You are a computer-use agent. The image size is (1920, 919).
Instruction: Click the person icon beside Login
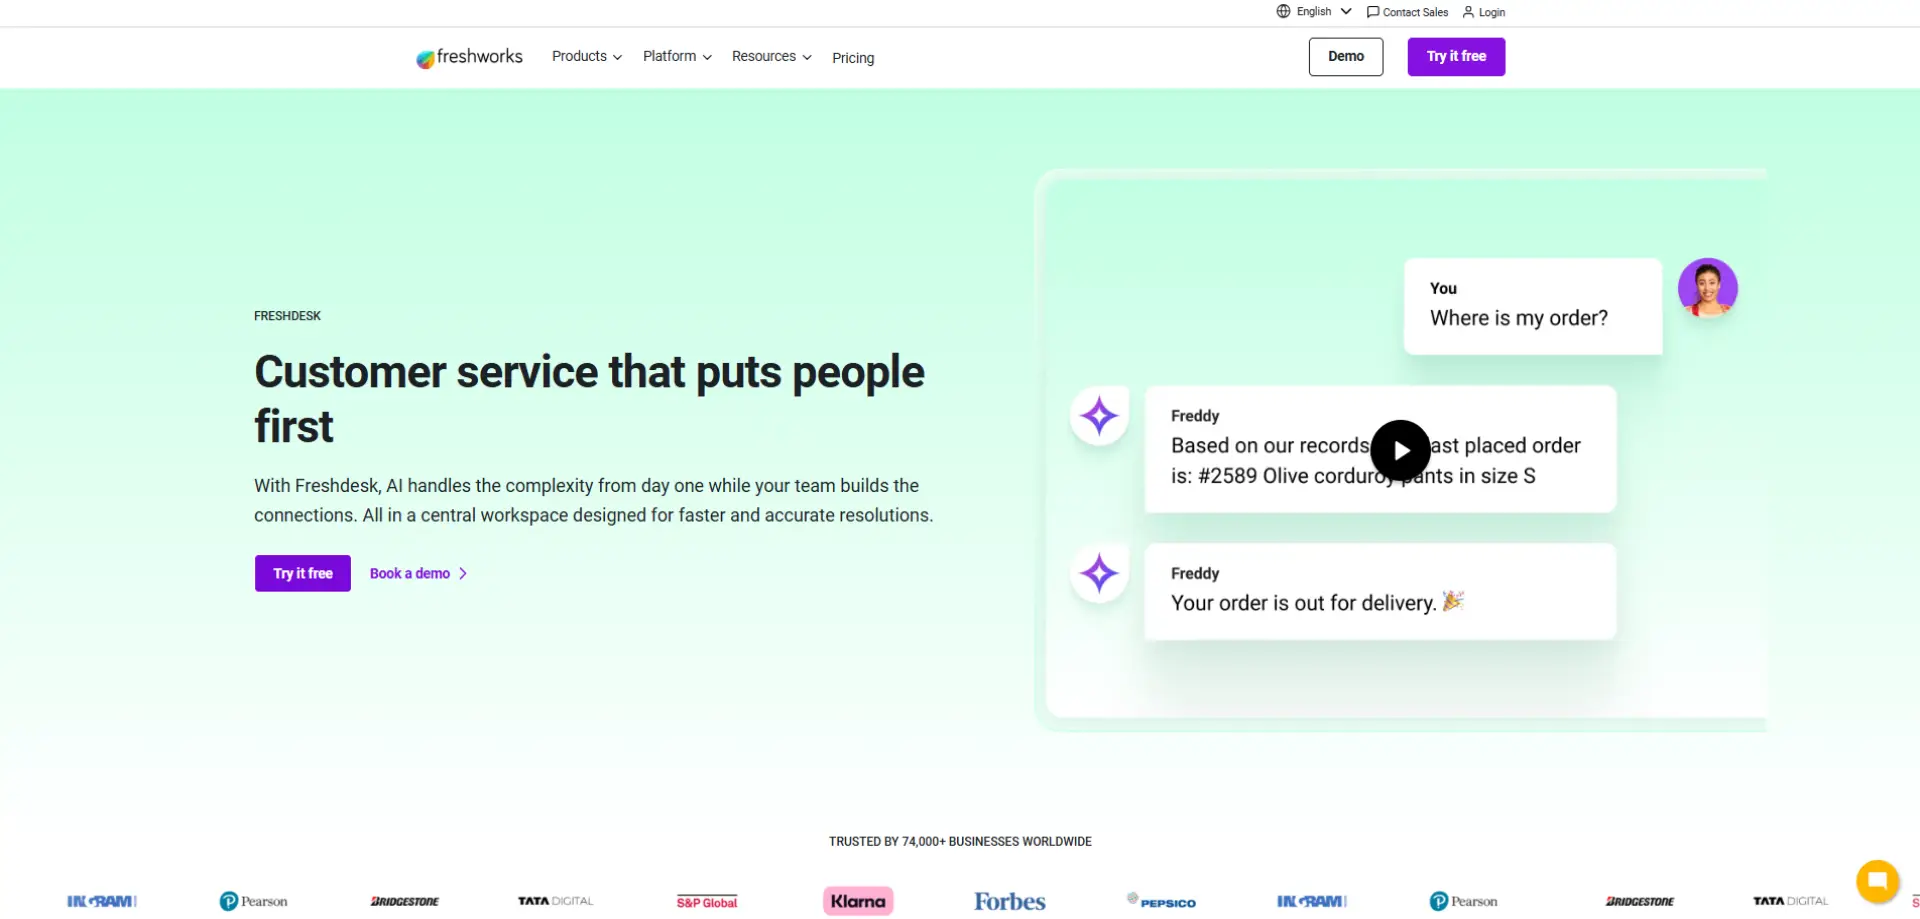1468,12
